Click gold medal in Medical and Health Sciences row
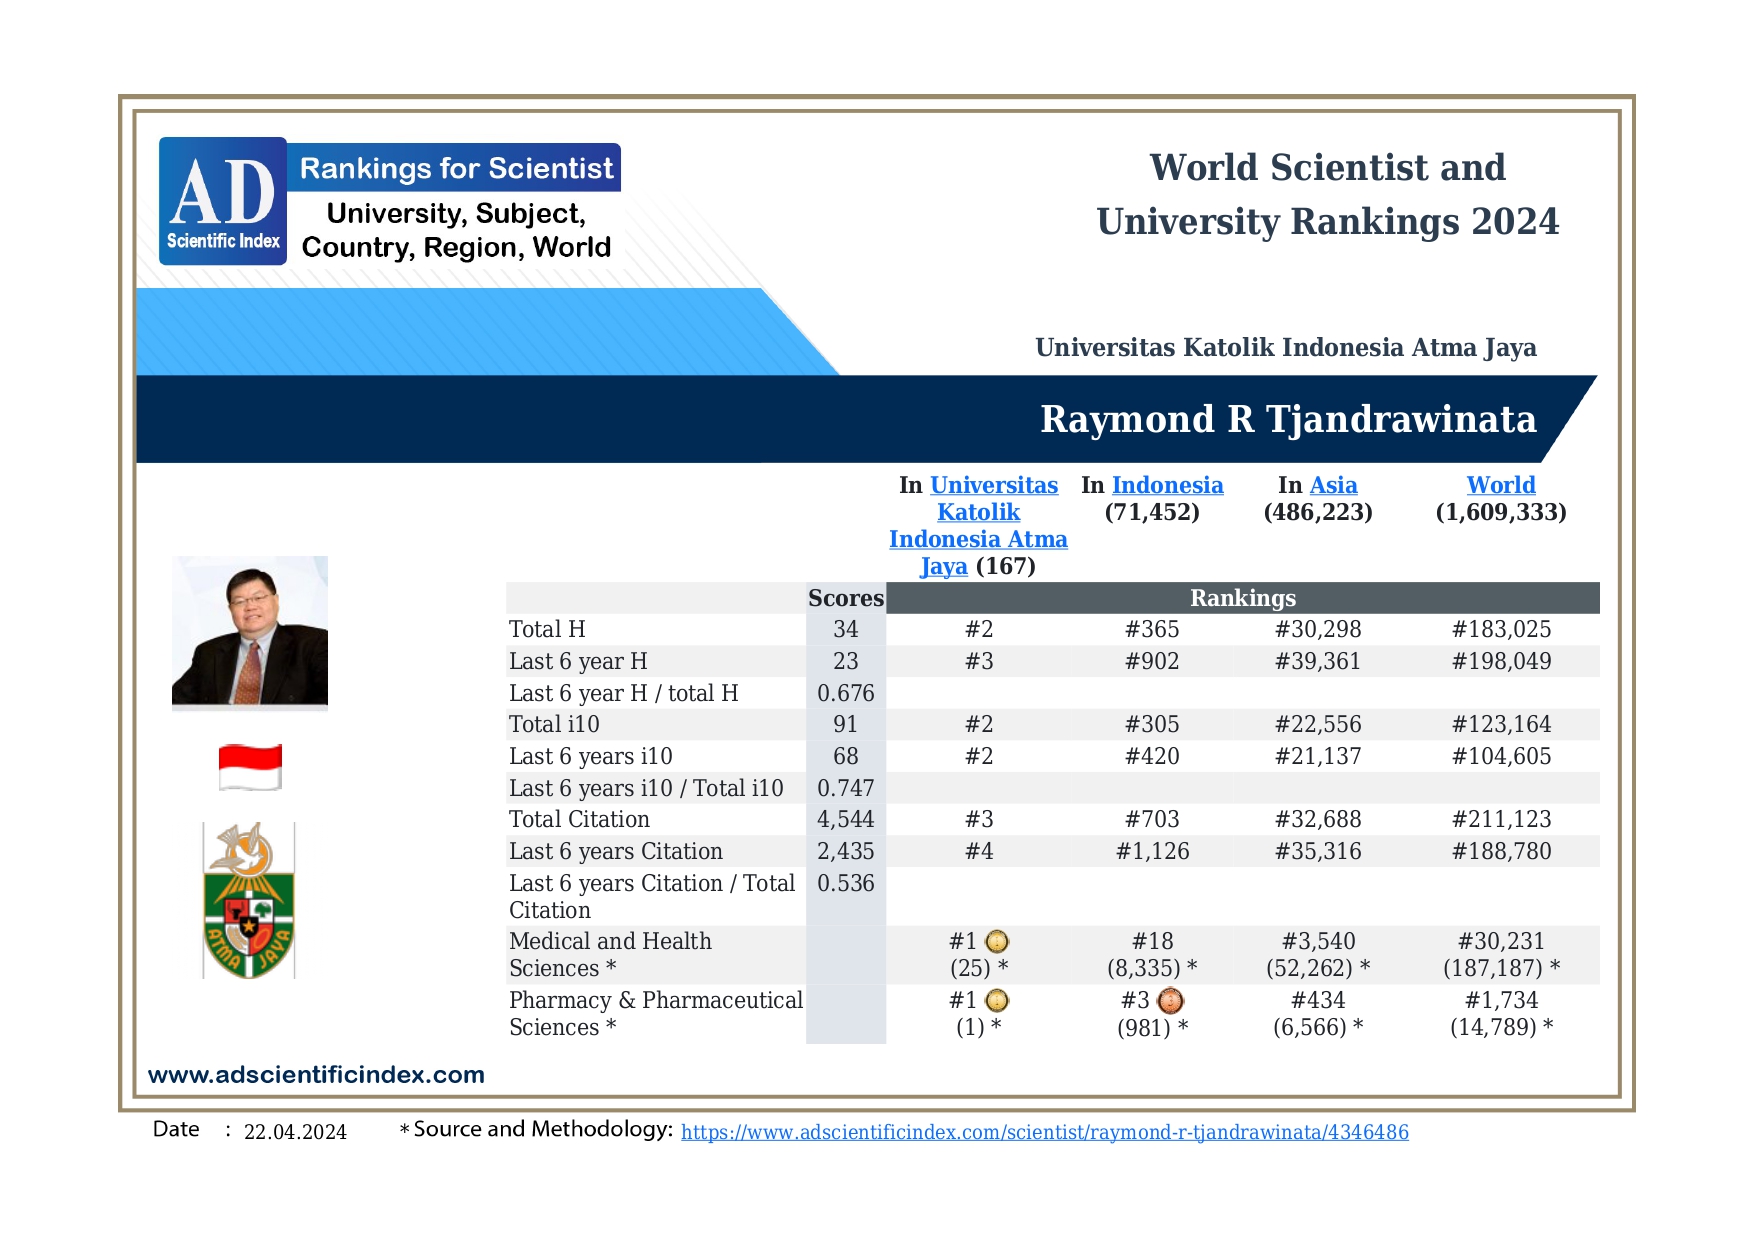This screenshot has width=1754, height=1241. click(x=997, y=942)
